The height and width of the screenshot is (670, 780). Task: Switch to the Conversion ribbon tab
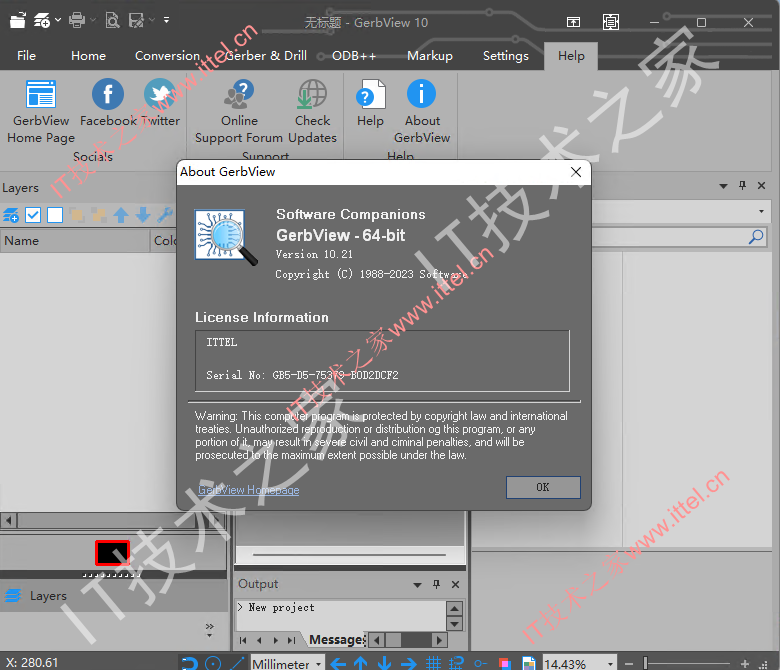tap(167, 56)
